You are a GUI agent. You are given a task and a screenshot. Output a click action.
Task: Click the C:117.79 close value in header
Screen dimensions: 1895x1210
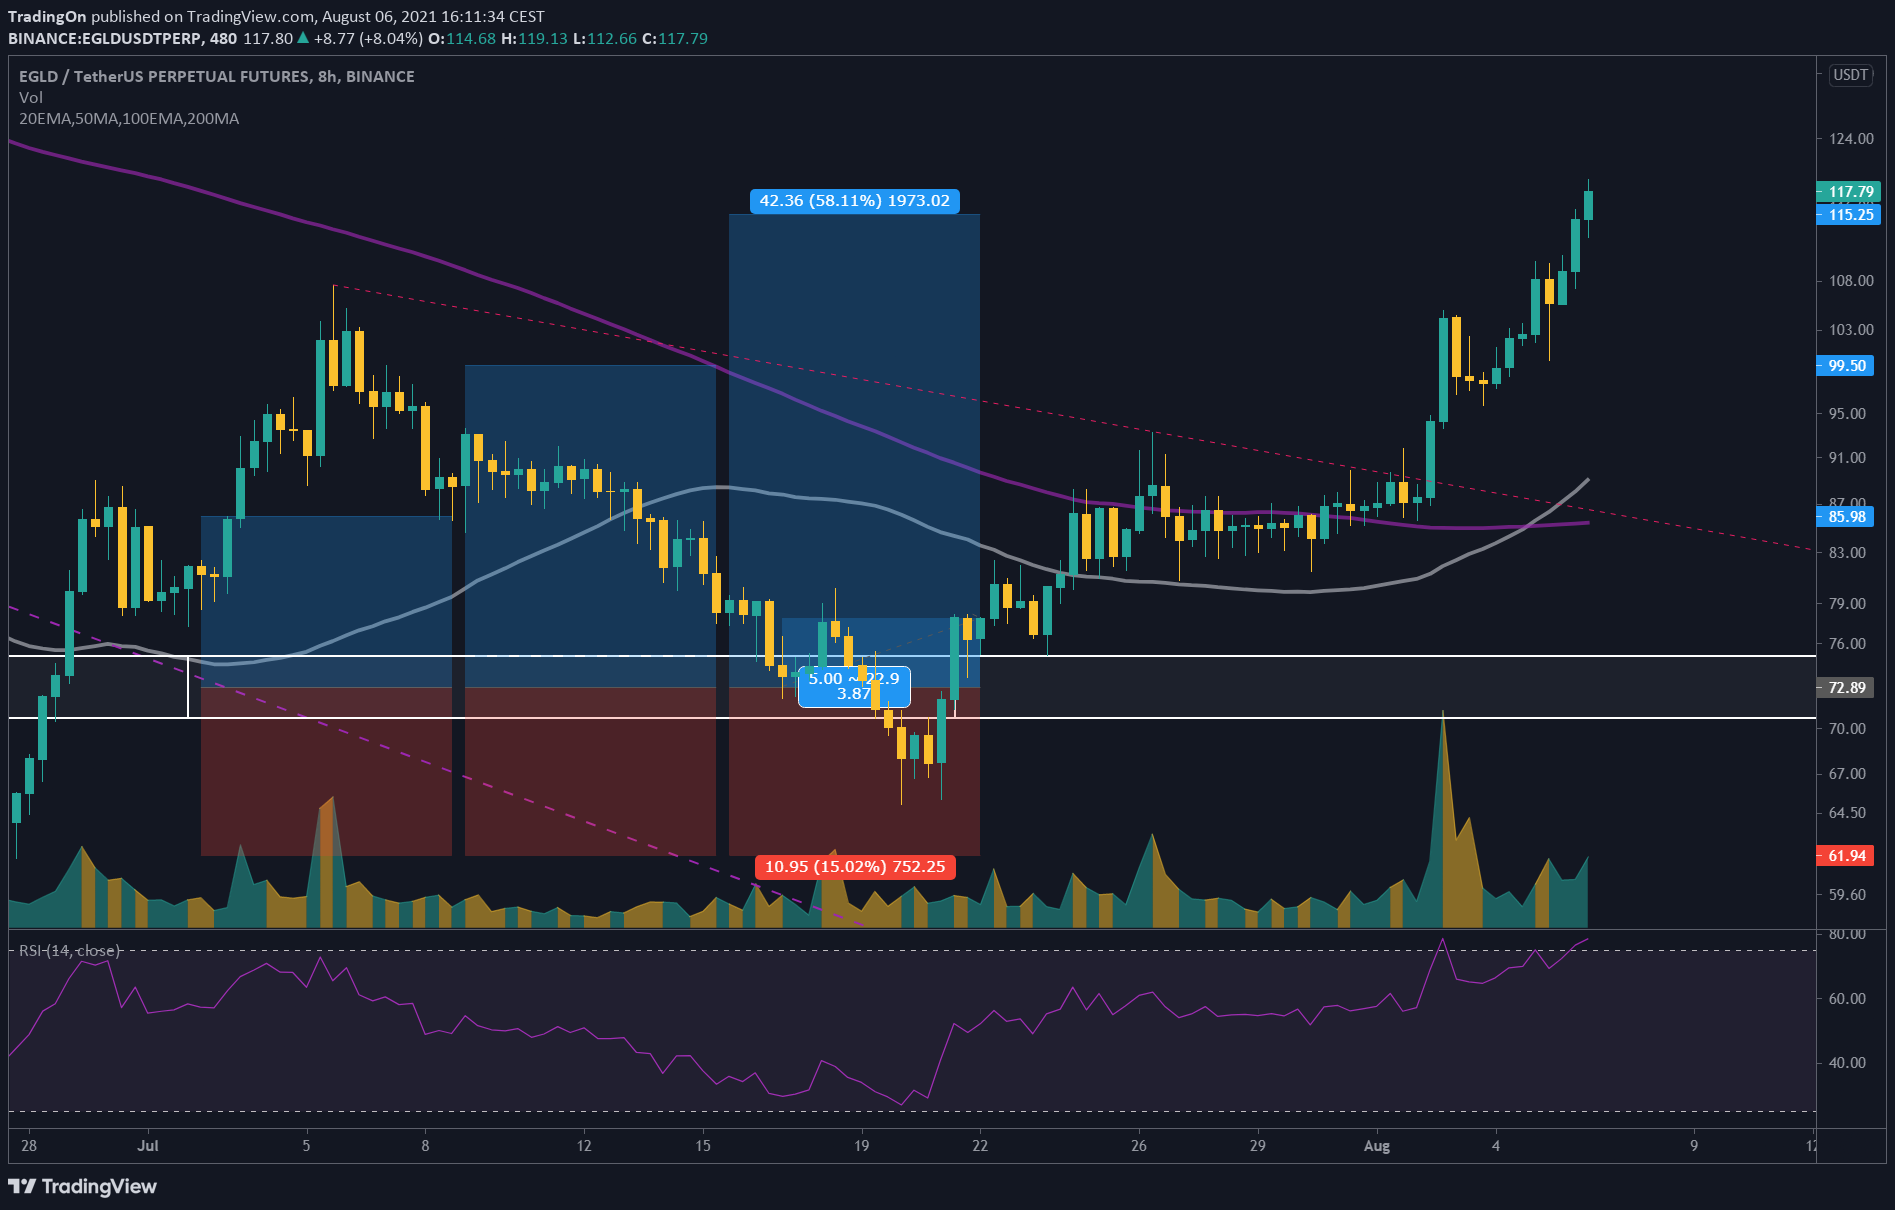coord(675,38)
